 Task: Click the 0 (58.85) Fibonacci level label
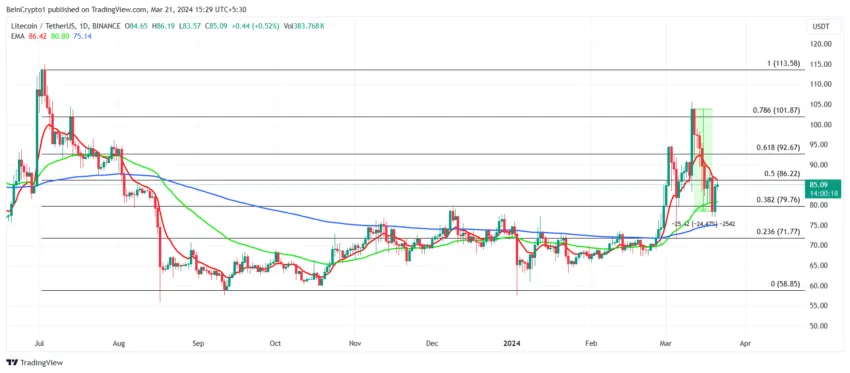[786, 284]
